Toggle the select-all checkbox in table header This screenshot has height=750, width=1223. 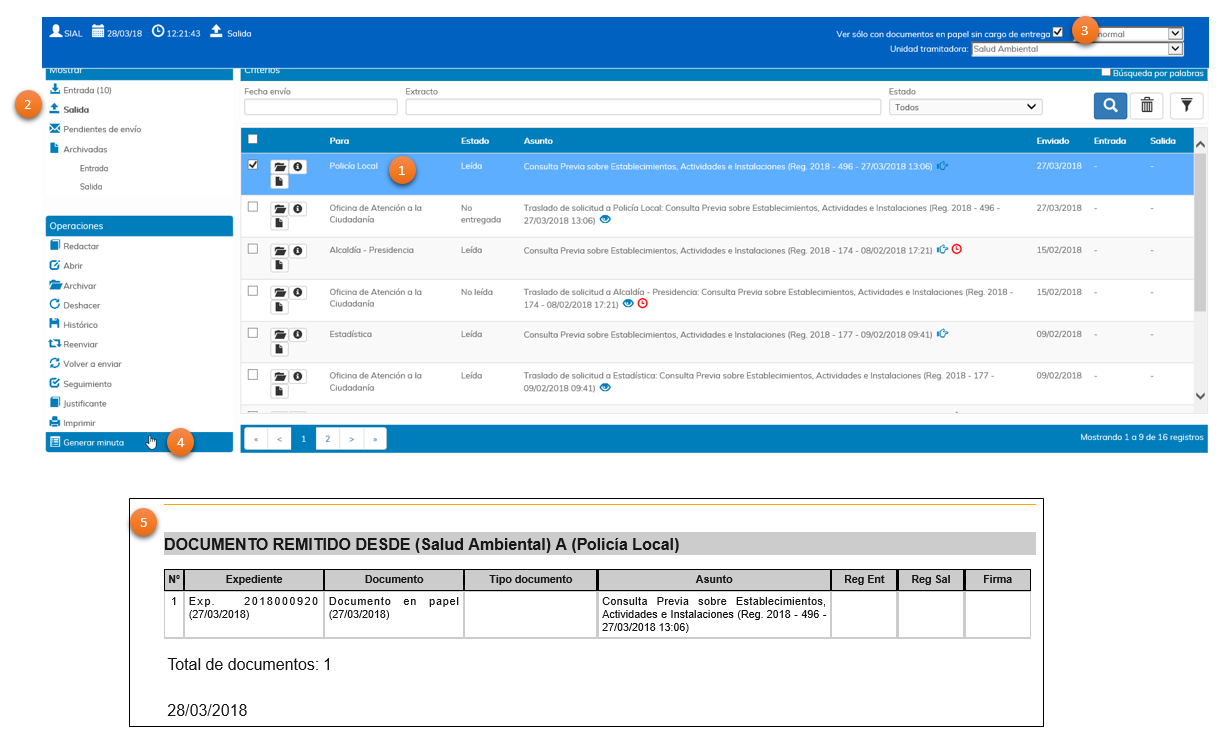[252, 139]
